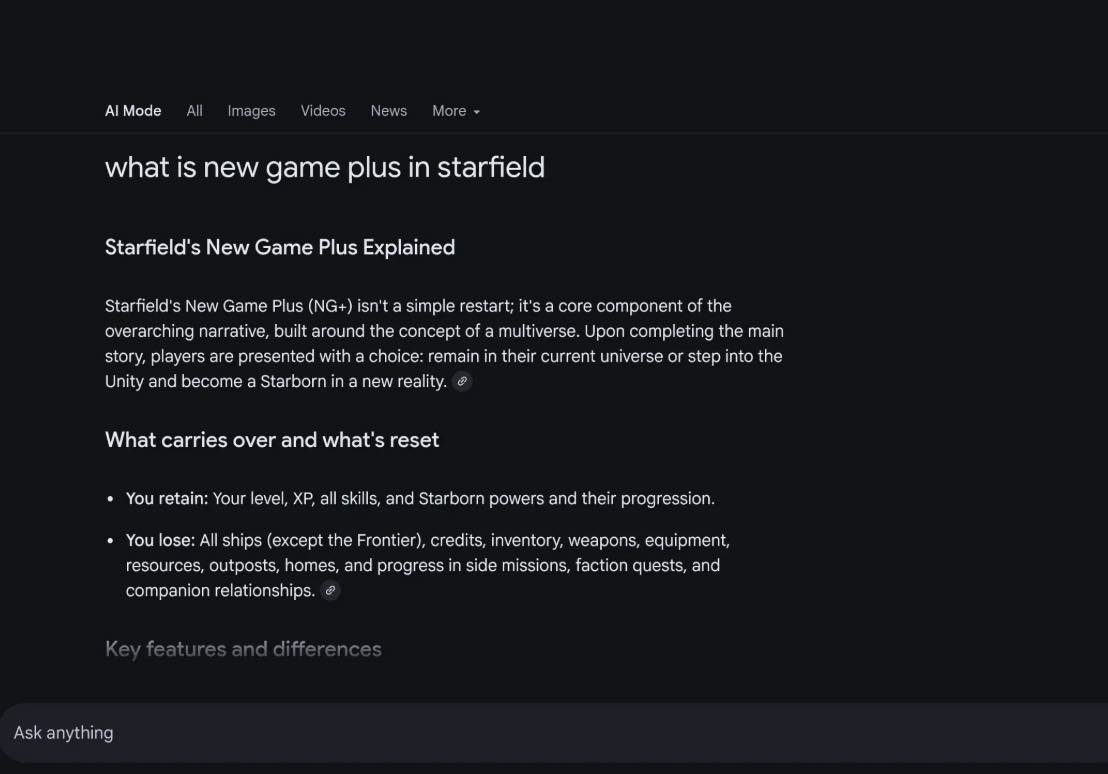Show News results tab

click(389, 111)
